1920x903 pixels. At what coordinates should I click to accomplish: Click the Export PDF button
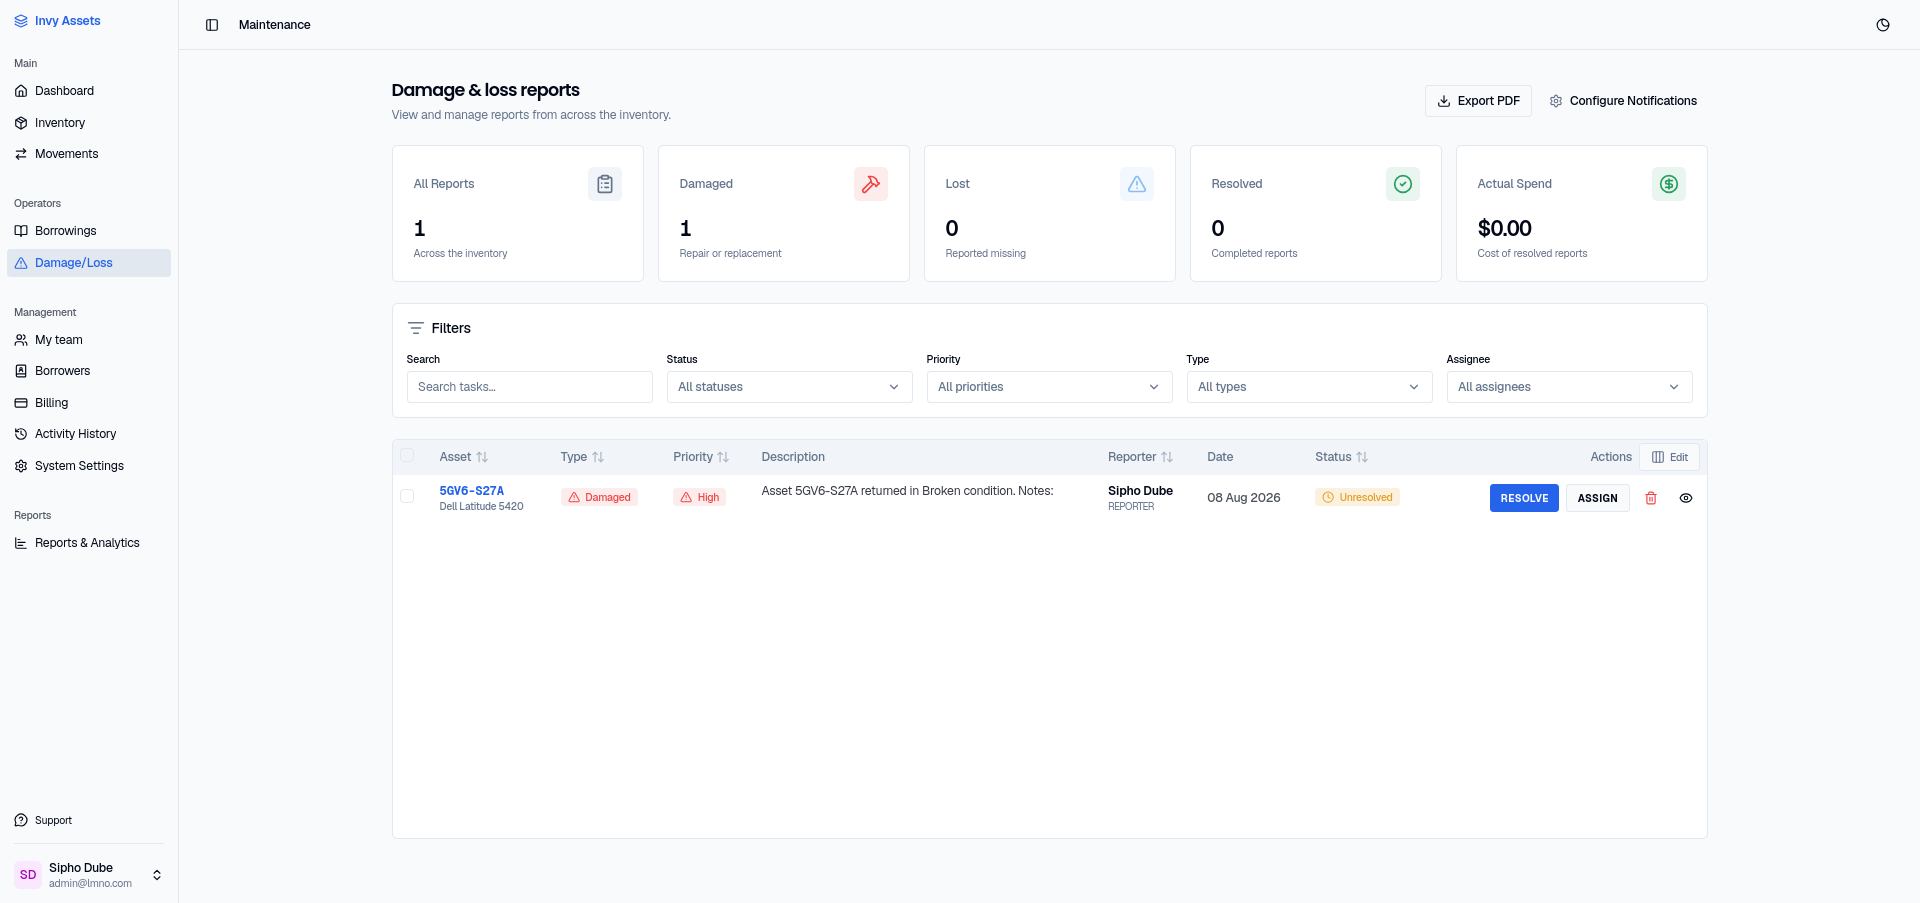(1478, 101)
